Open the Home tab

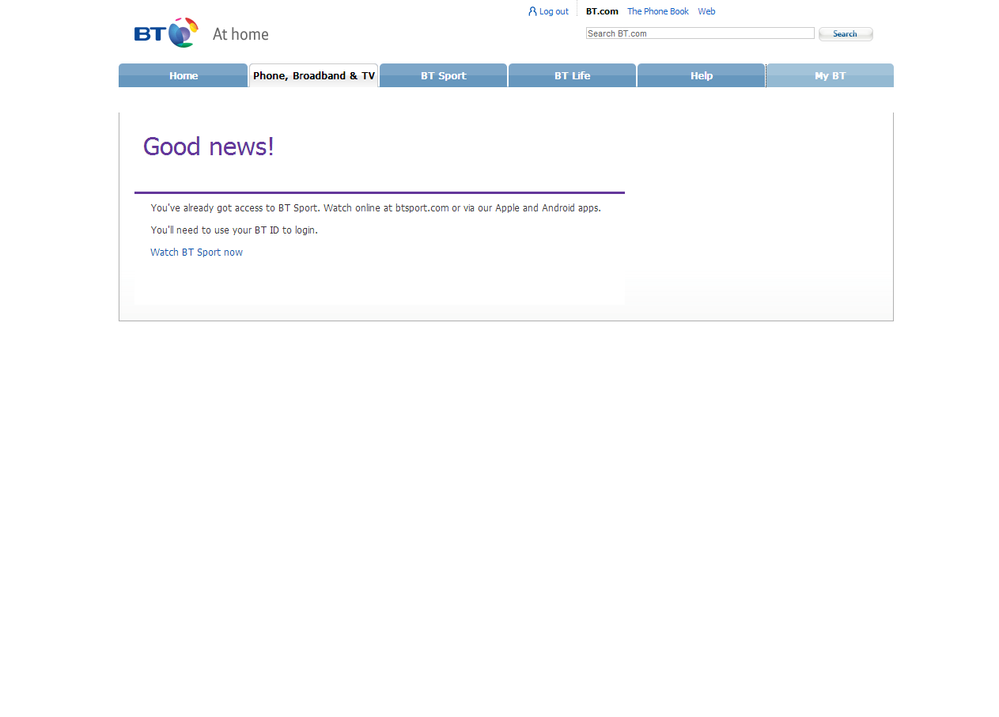183,75
